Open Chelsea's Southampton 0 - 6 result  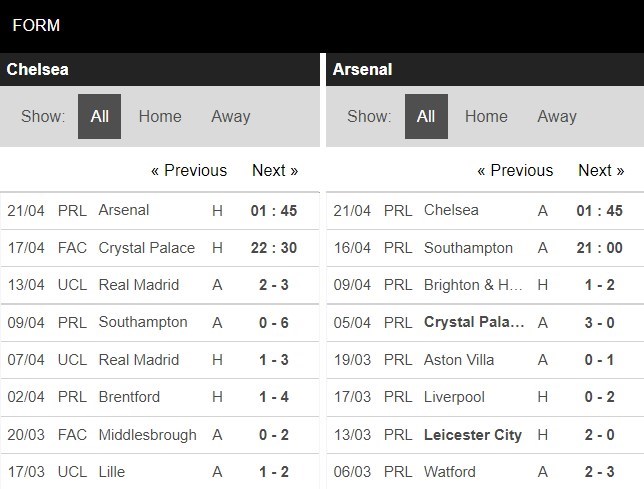(x=160, y=323)
